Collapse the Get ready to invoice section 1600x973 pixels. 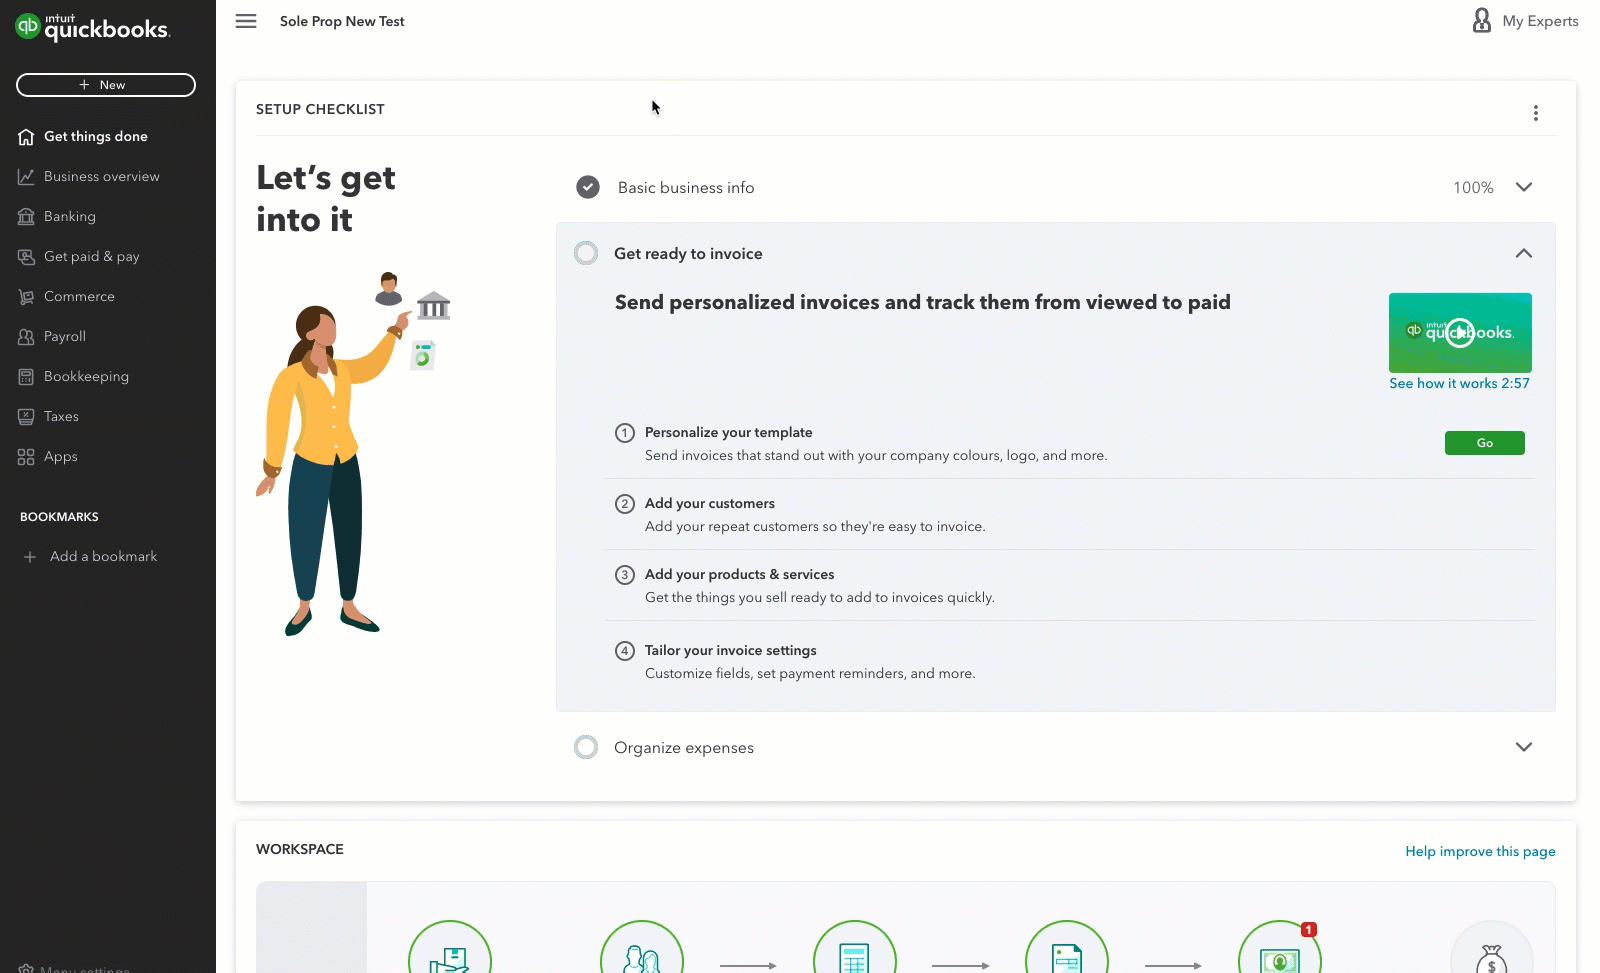1523,253
